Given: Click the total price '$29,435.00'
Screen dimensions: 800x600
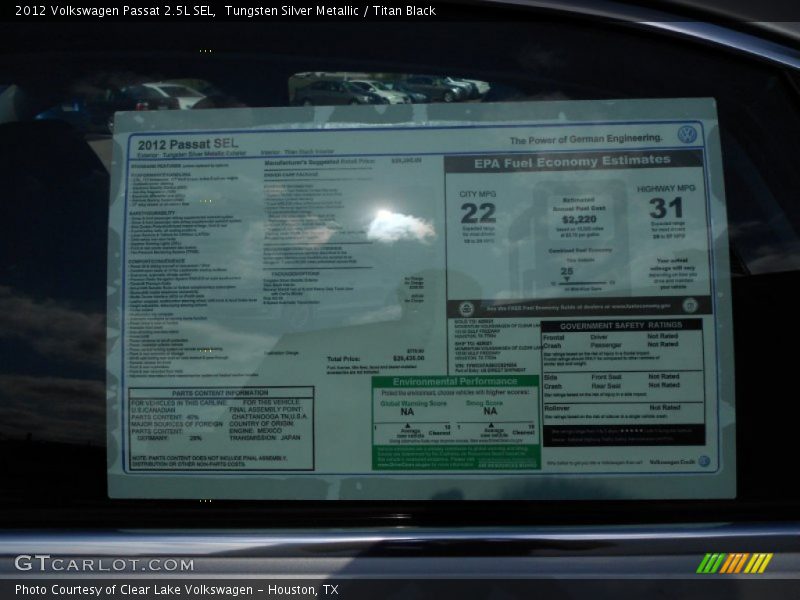Looking at the screenshot, I should point(409,358).
